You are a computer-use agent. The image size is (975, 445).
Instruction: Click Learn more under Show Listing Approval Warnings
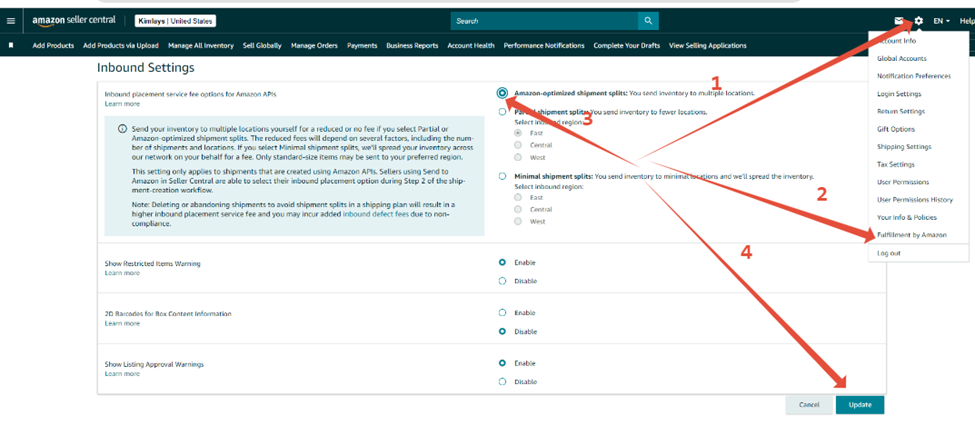(122, 374)
